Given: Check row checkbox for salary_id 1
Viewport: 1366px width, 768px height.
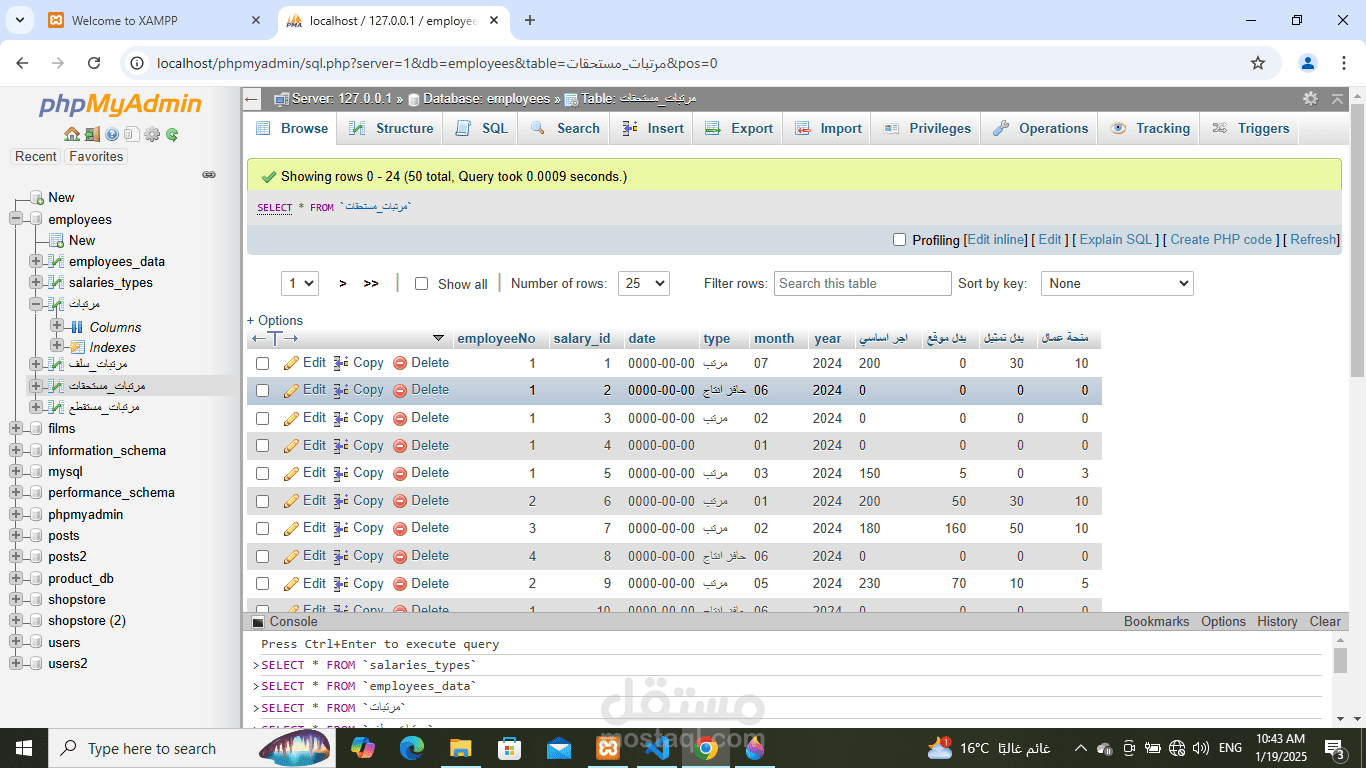Looking at the screenshot, I should 262,364.
